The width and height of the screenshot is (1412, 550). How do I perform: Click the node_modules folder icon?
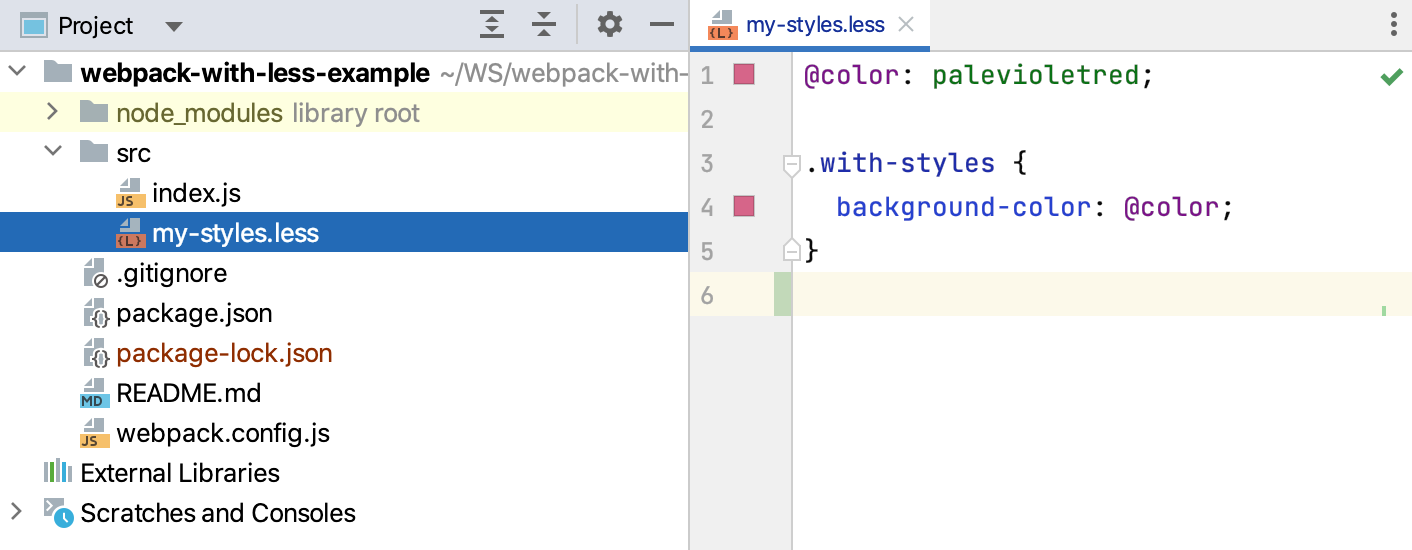(94, 112)
